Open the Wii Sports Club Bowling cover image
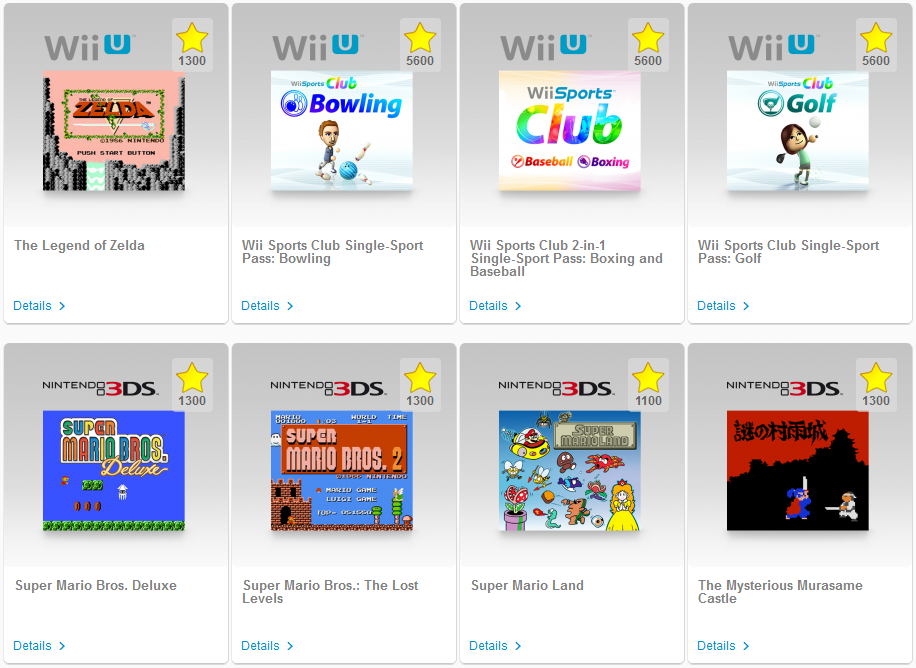The width and height of the screenshot is (916, 668). click(x=342, y=131)
